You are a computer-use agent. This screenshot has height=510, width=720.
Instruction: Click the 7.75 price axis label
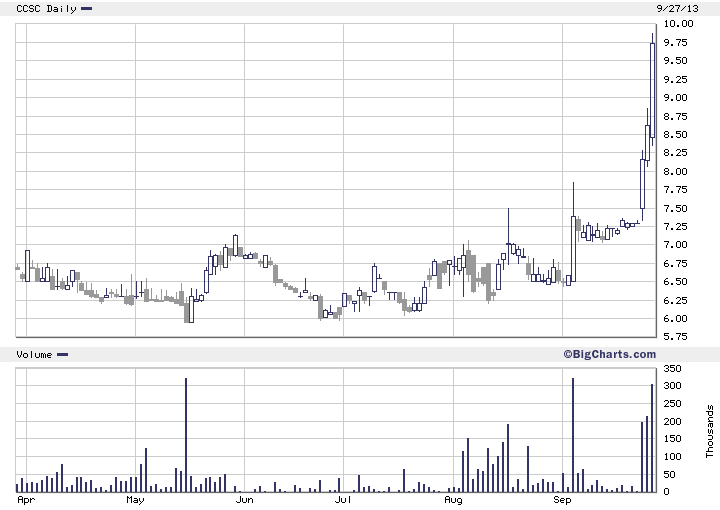(x=675, y=190)
